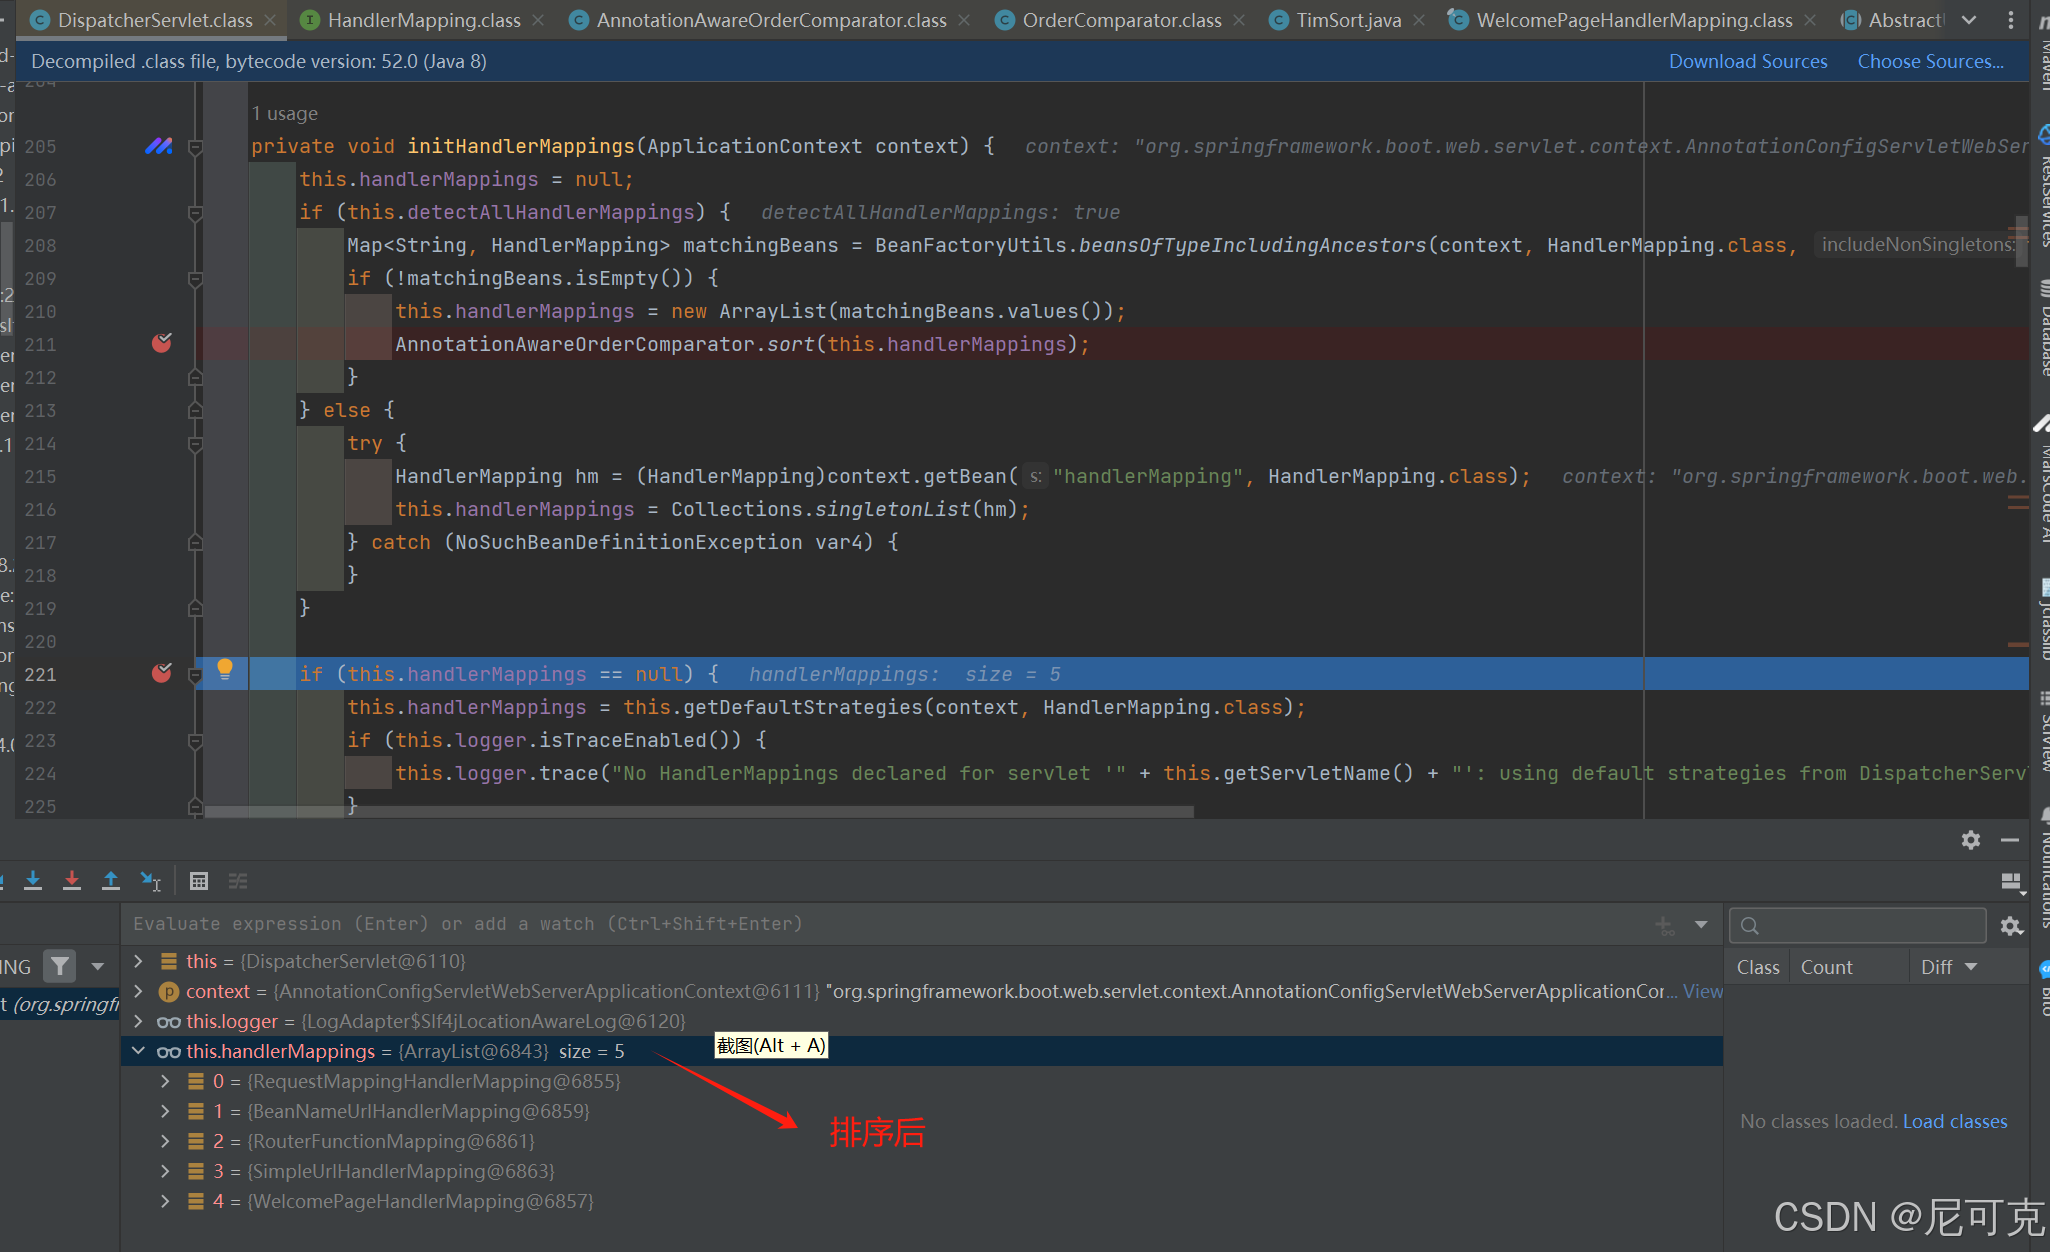The image size is (2050, 1252).
Task: Click the Run to Cursor icon
Action: pyautogui.click(x=151, y=880)
